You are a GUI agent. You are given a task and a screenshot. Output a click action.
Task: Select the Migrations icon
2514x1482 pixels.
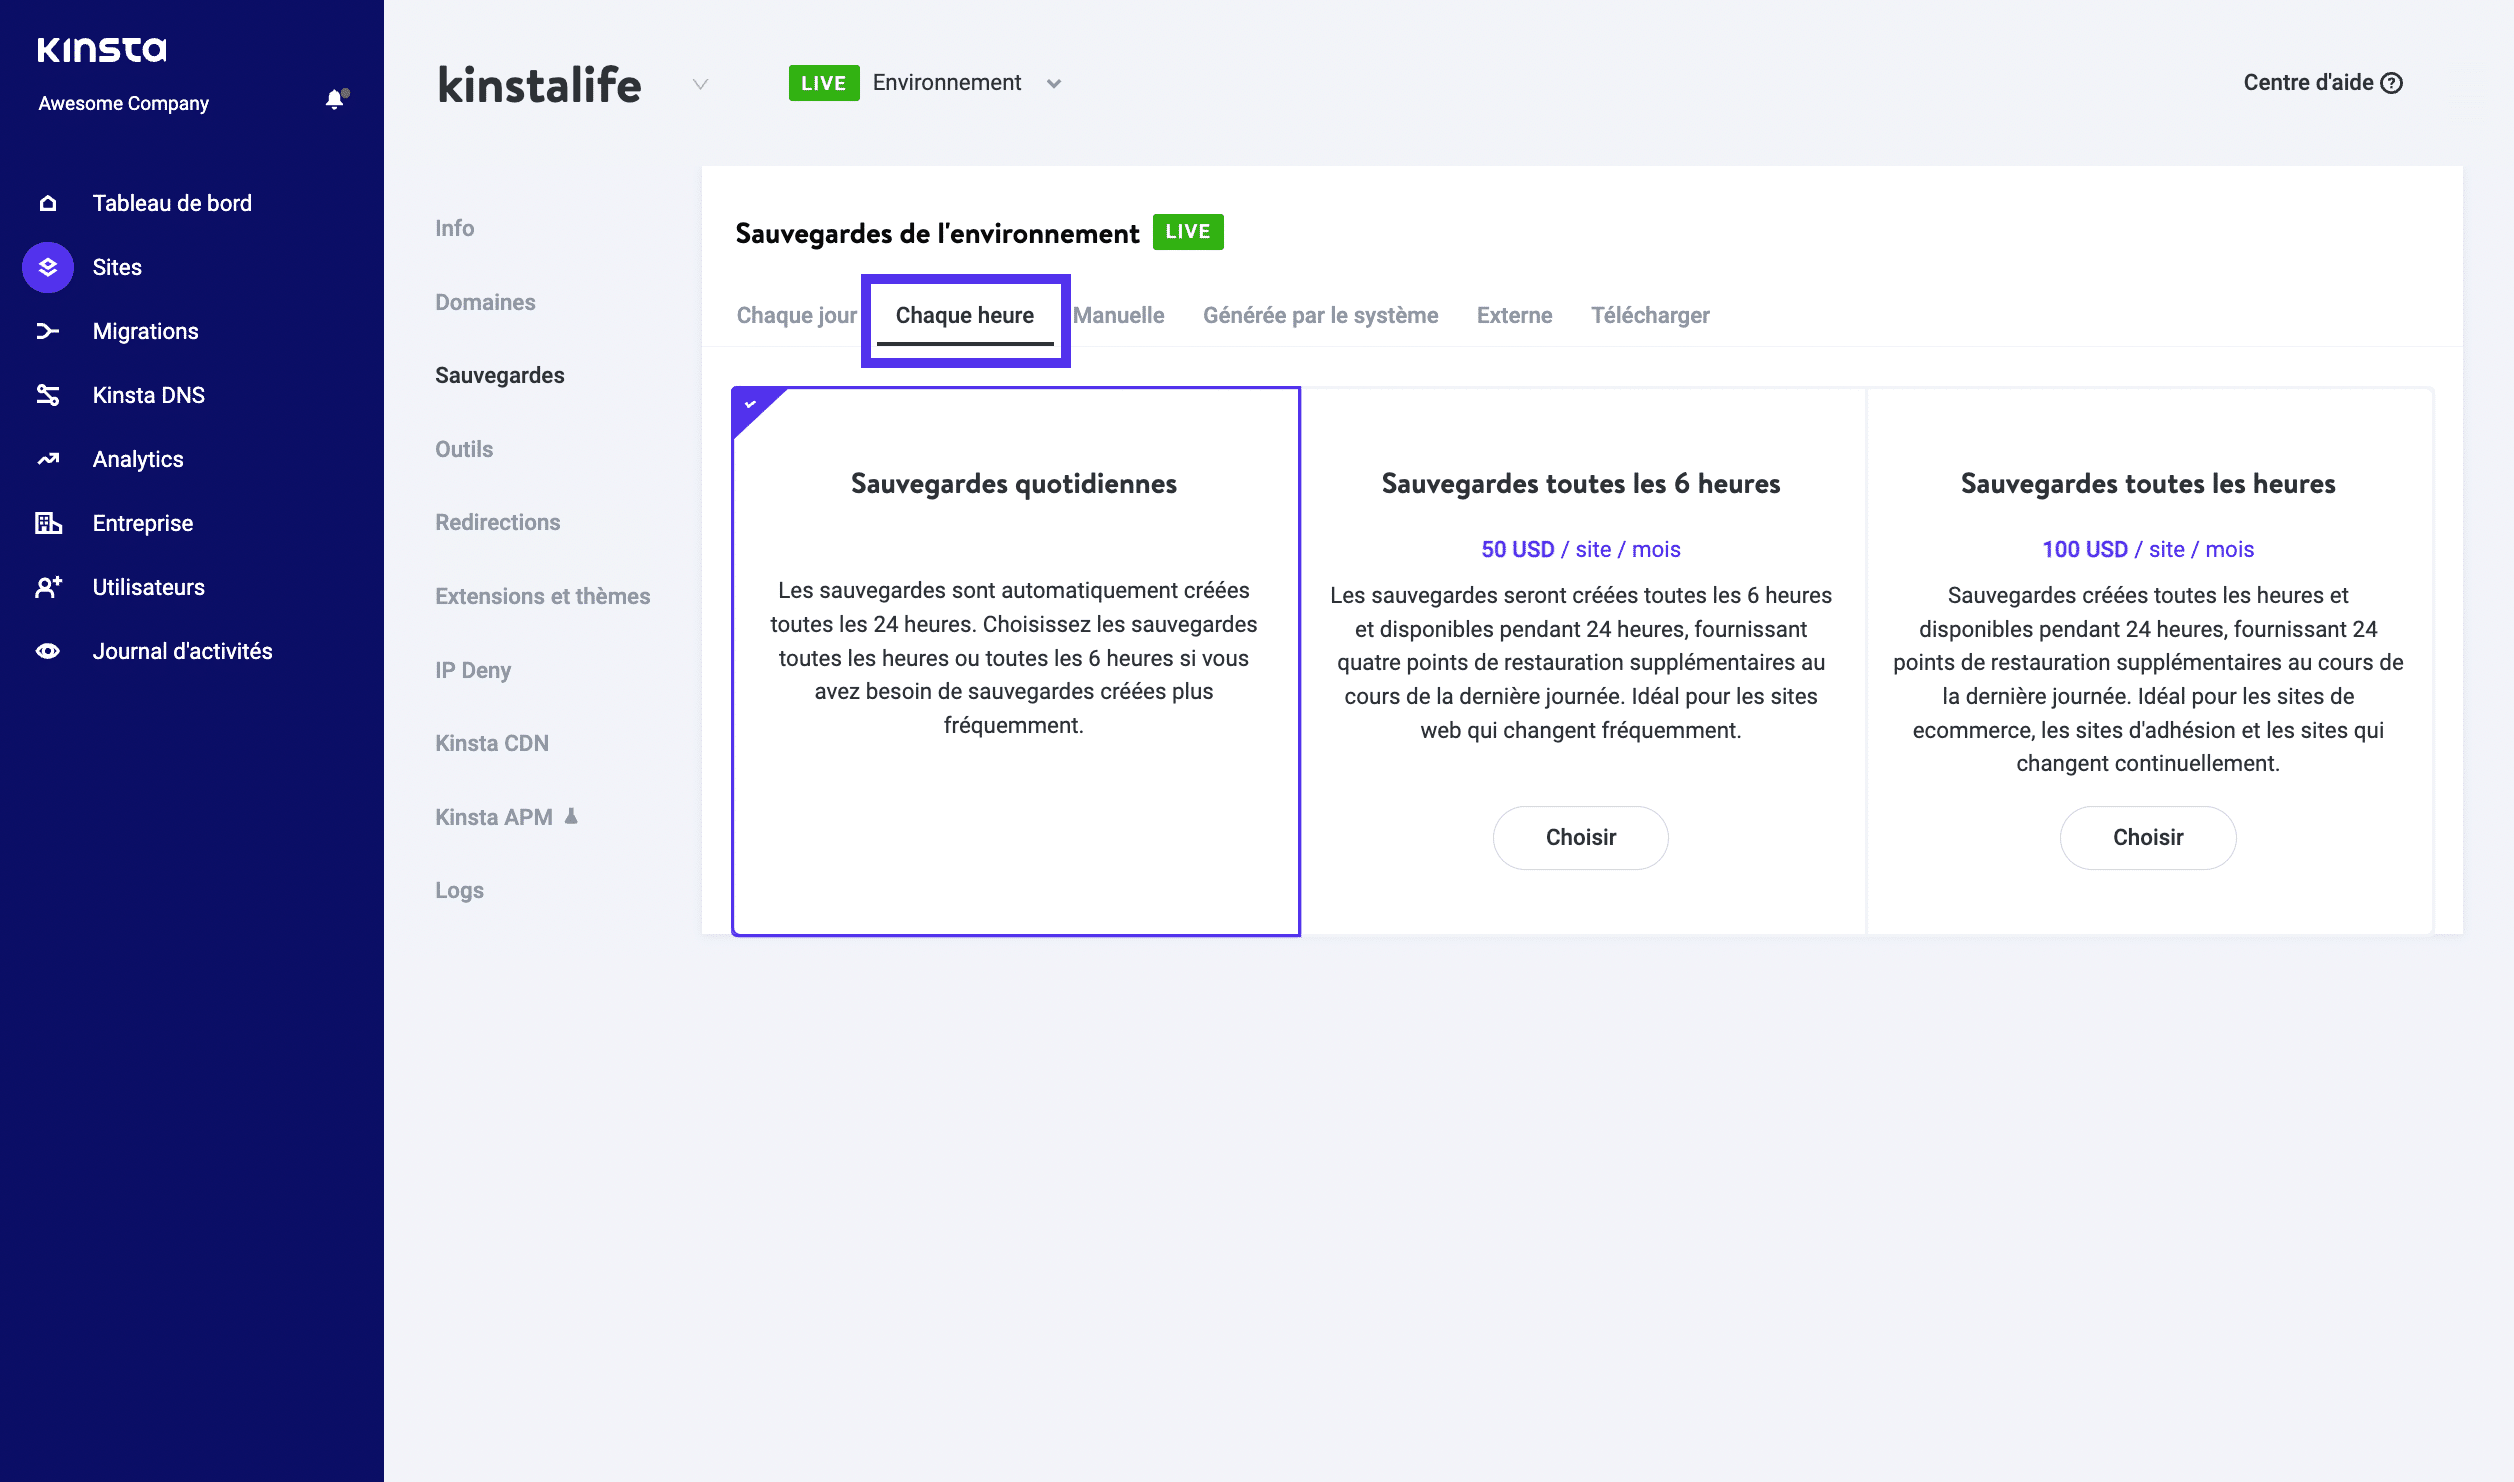click(47, 330)
